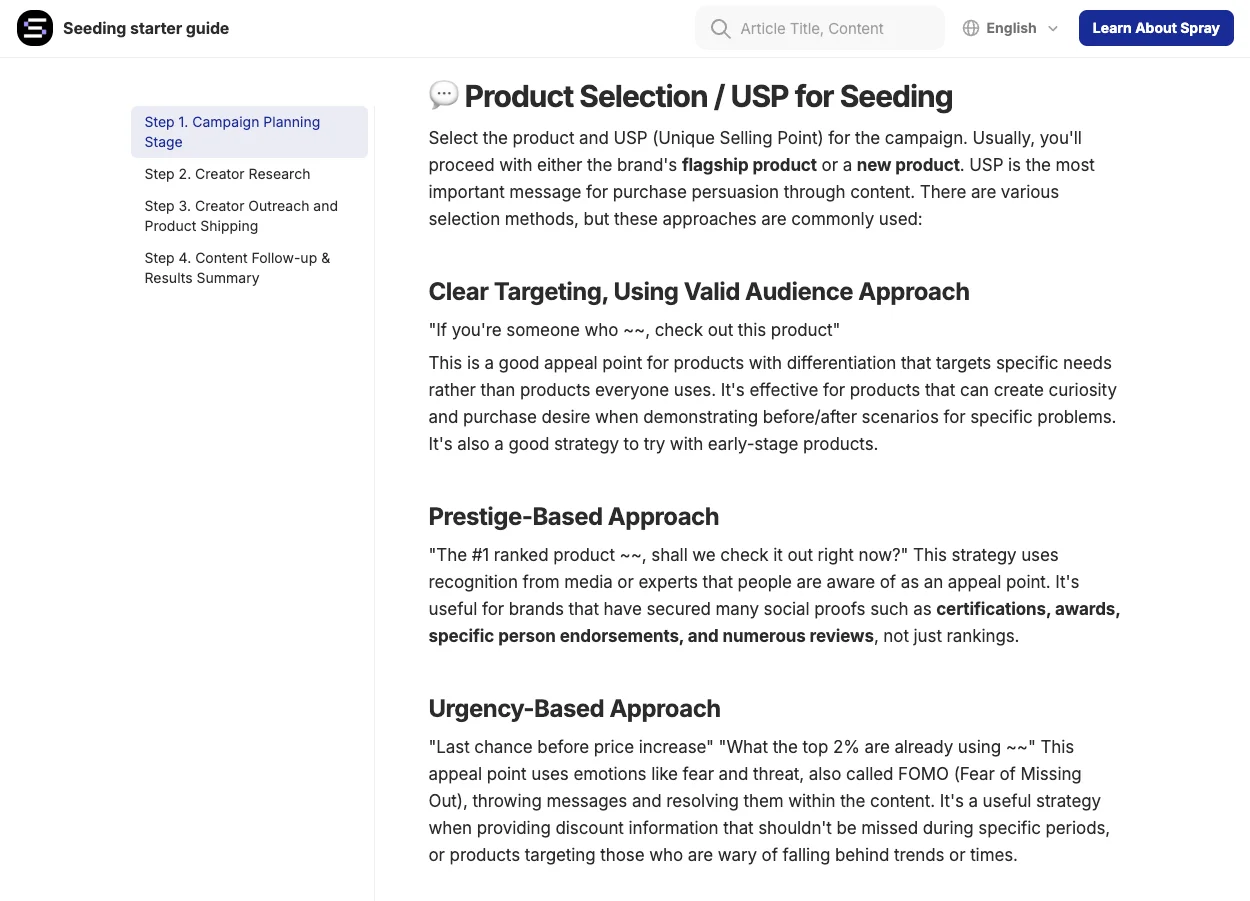
Task: Click the Urgency-Based Approach heading
Action: (x=574, y=708)
